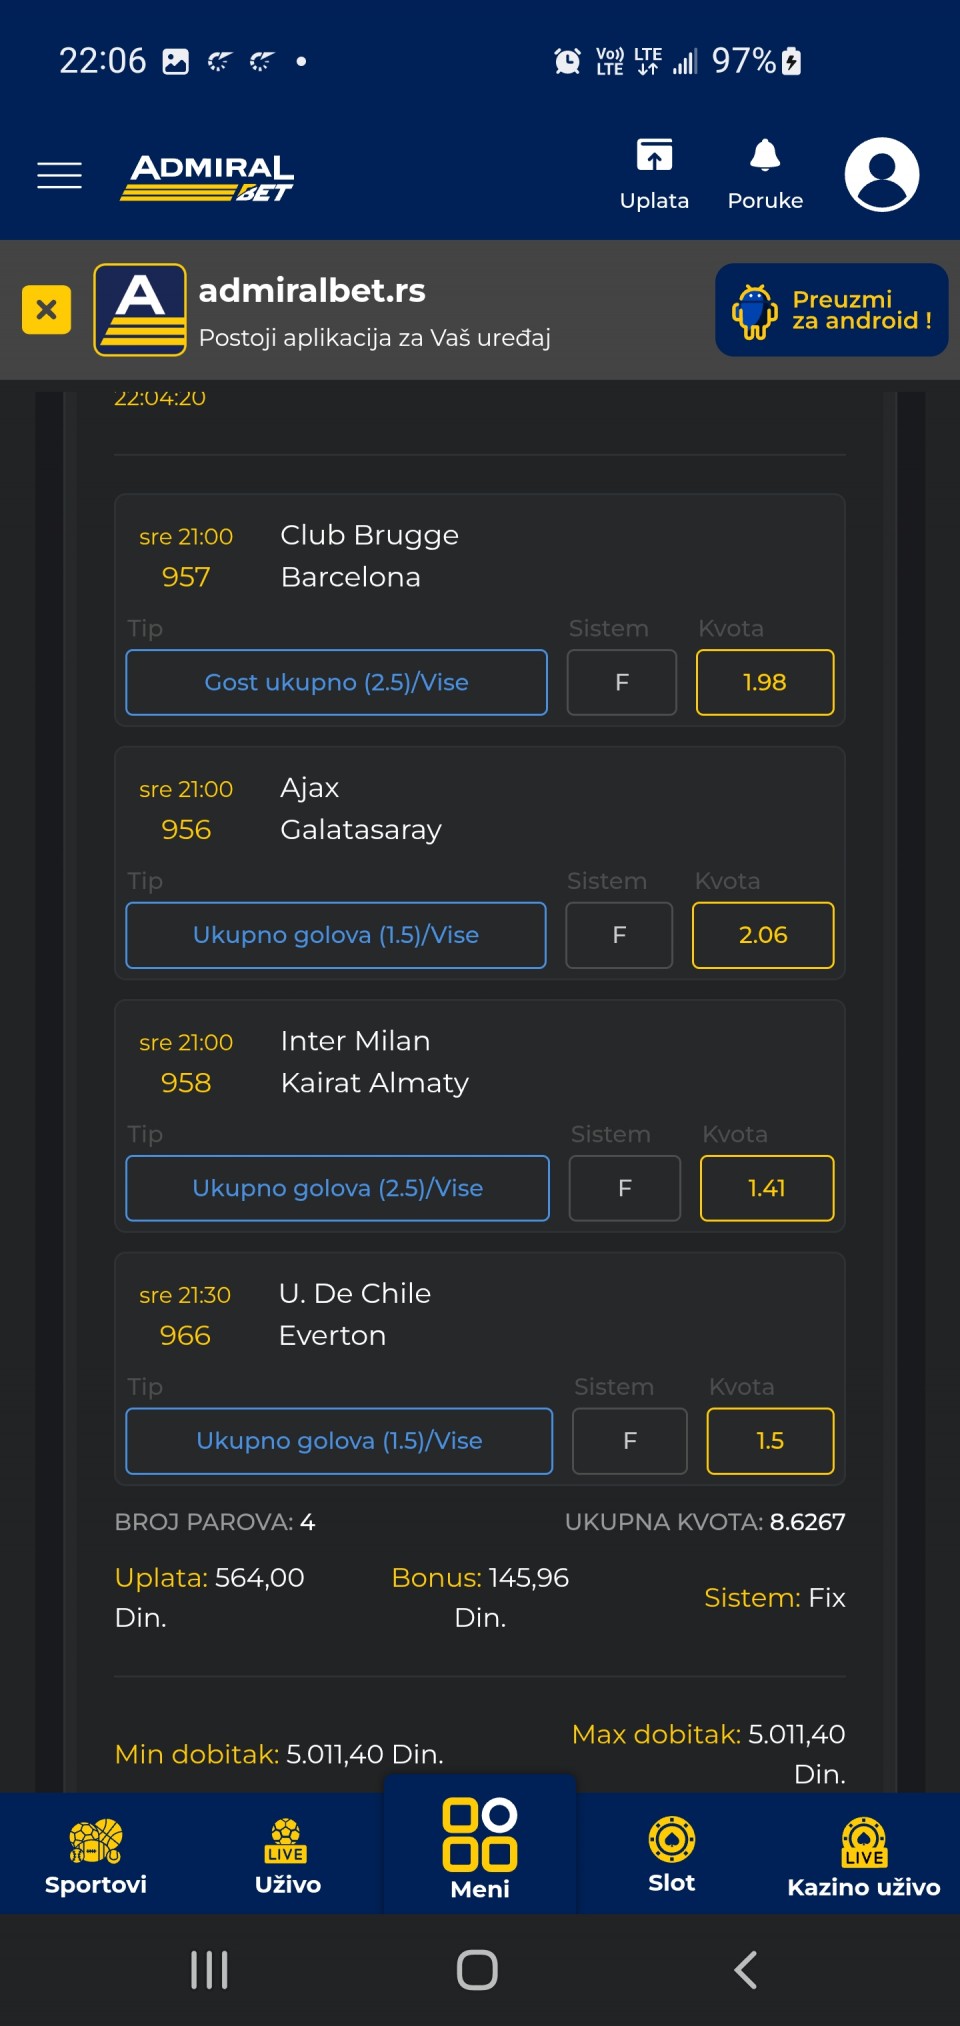The width and height of the screenshot is (960, 2026).
Task: Select Gost ukupno (2.5)/Vise tip
Action: [336, 683]
